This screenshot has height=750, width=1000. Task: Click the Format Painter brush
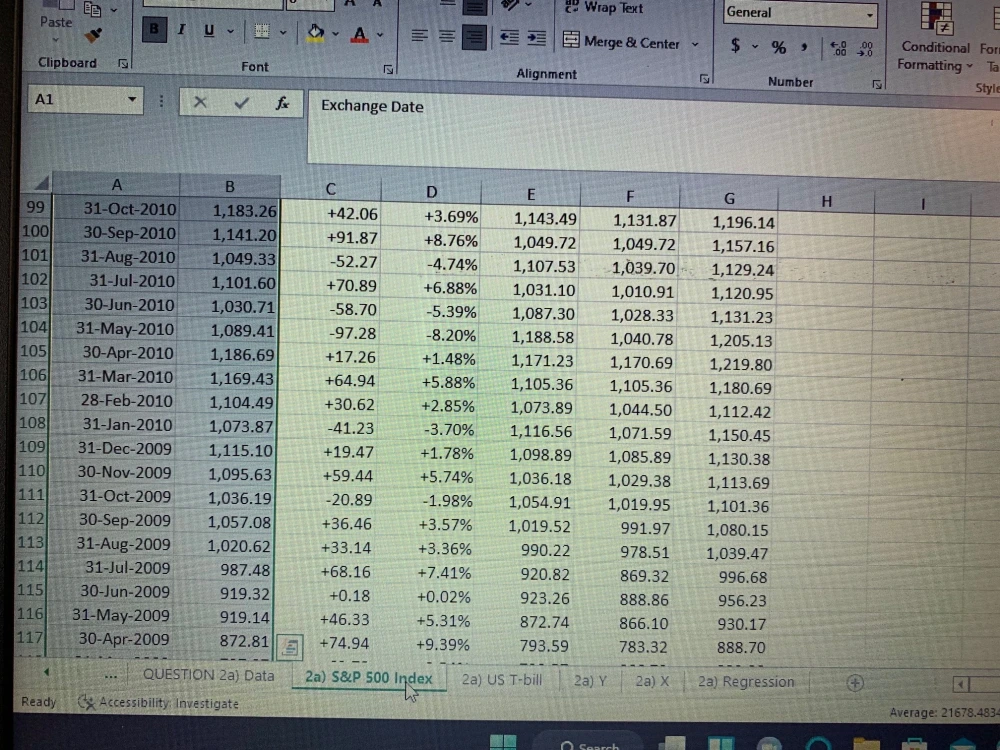(x=93, y=36)
